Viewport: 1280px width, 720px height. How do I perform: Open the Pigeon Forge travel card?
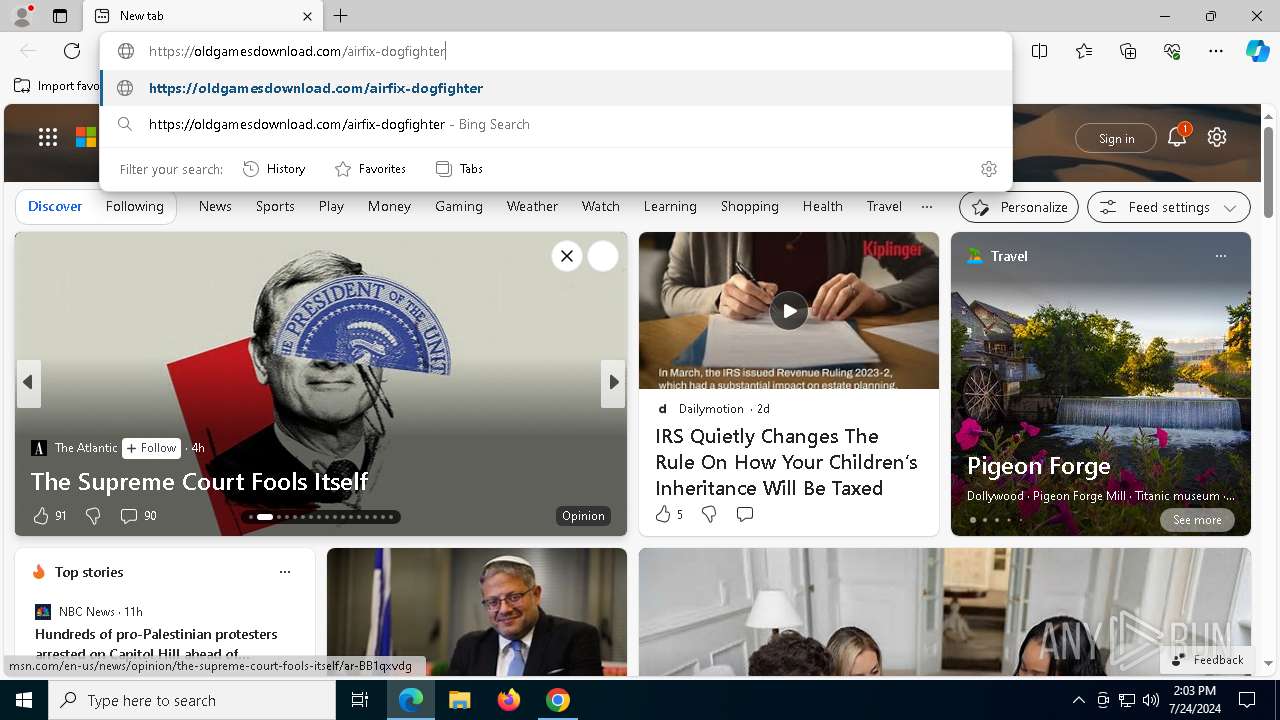pos(1101,384)
